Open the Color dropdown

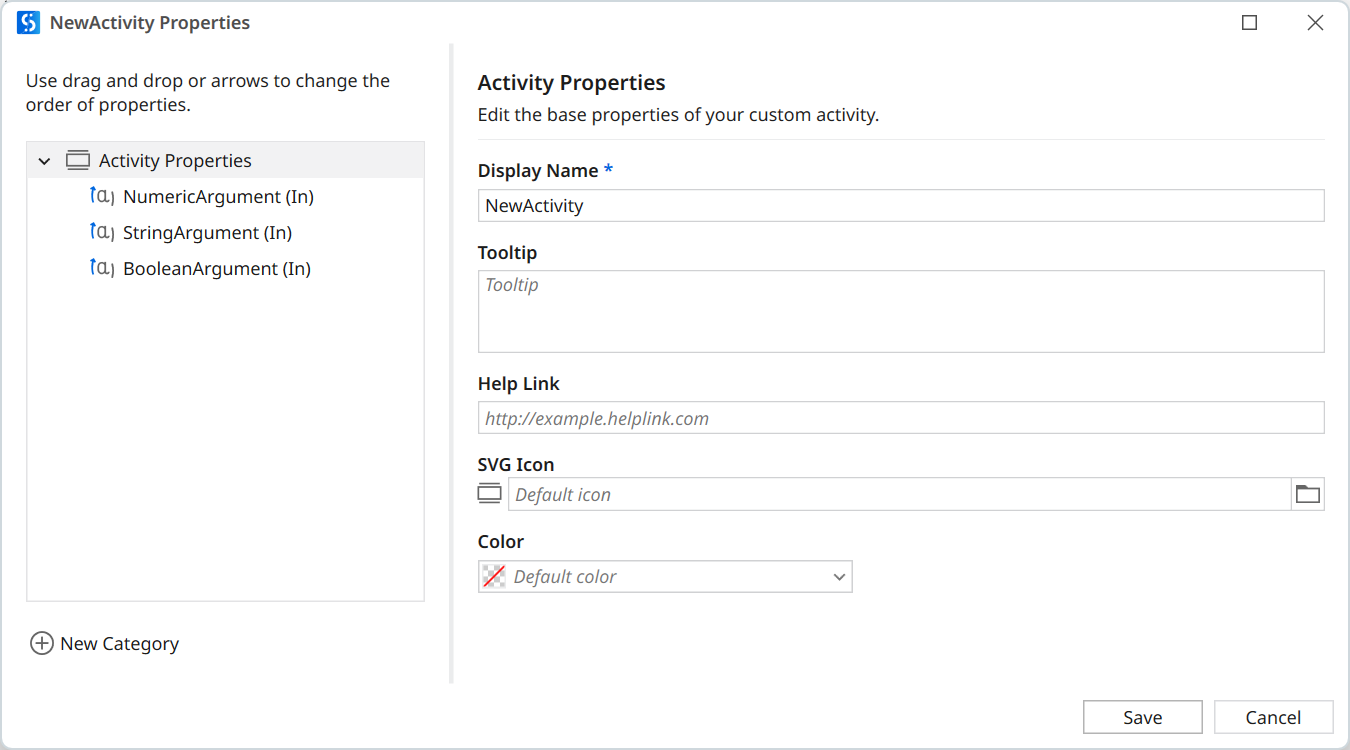[839, 577]
